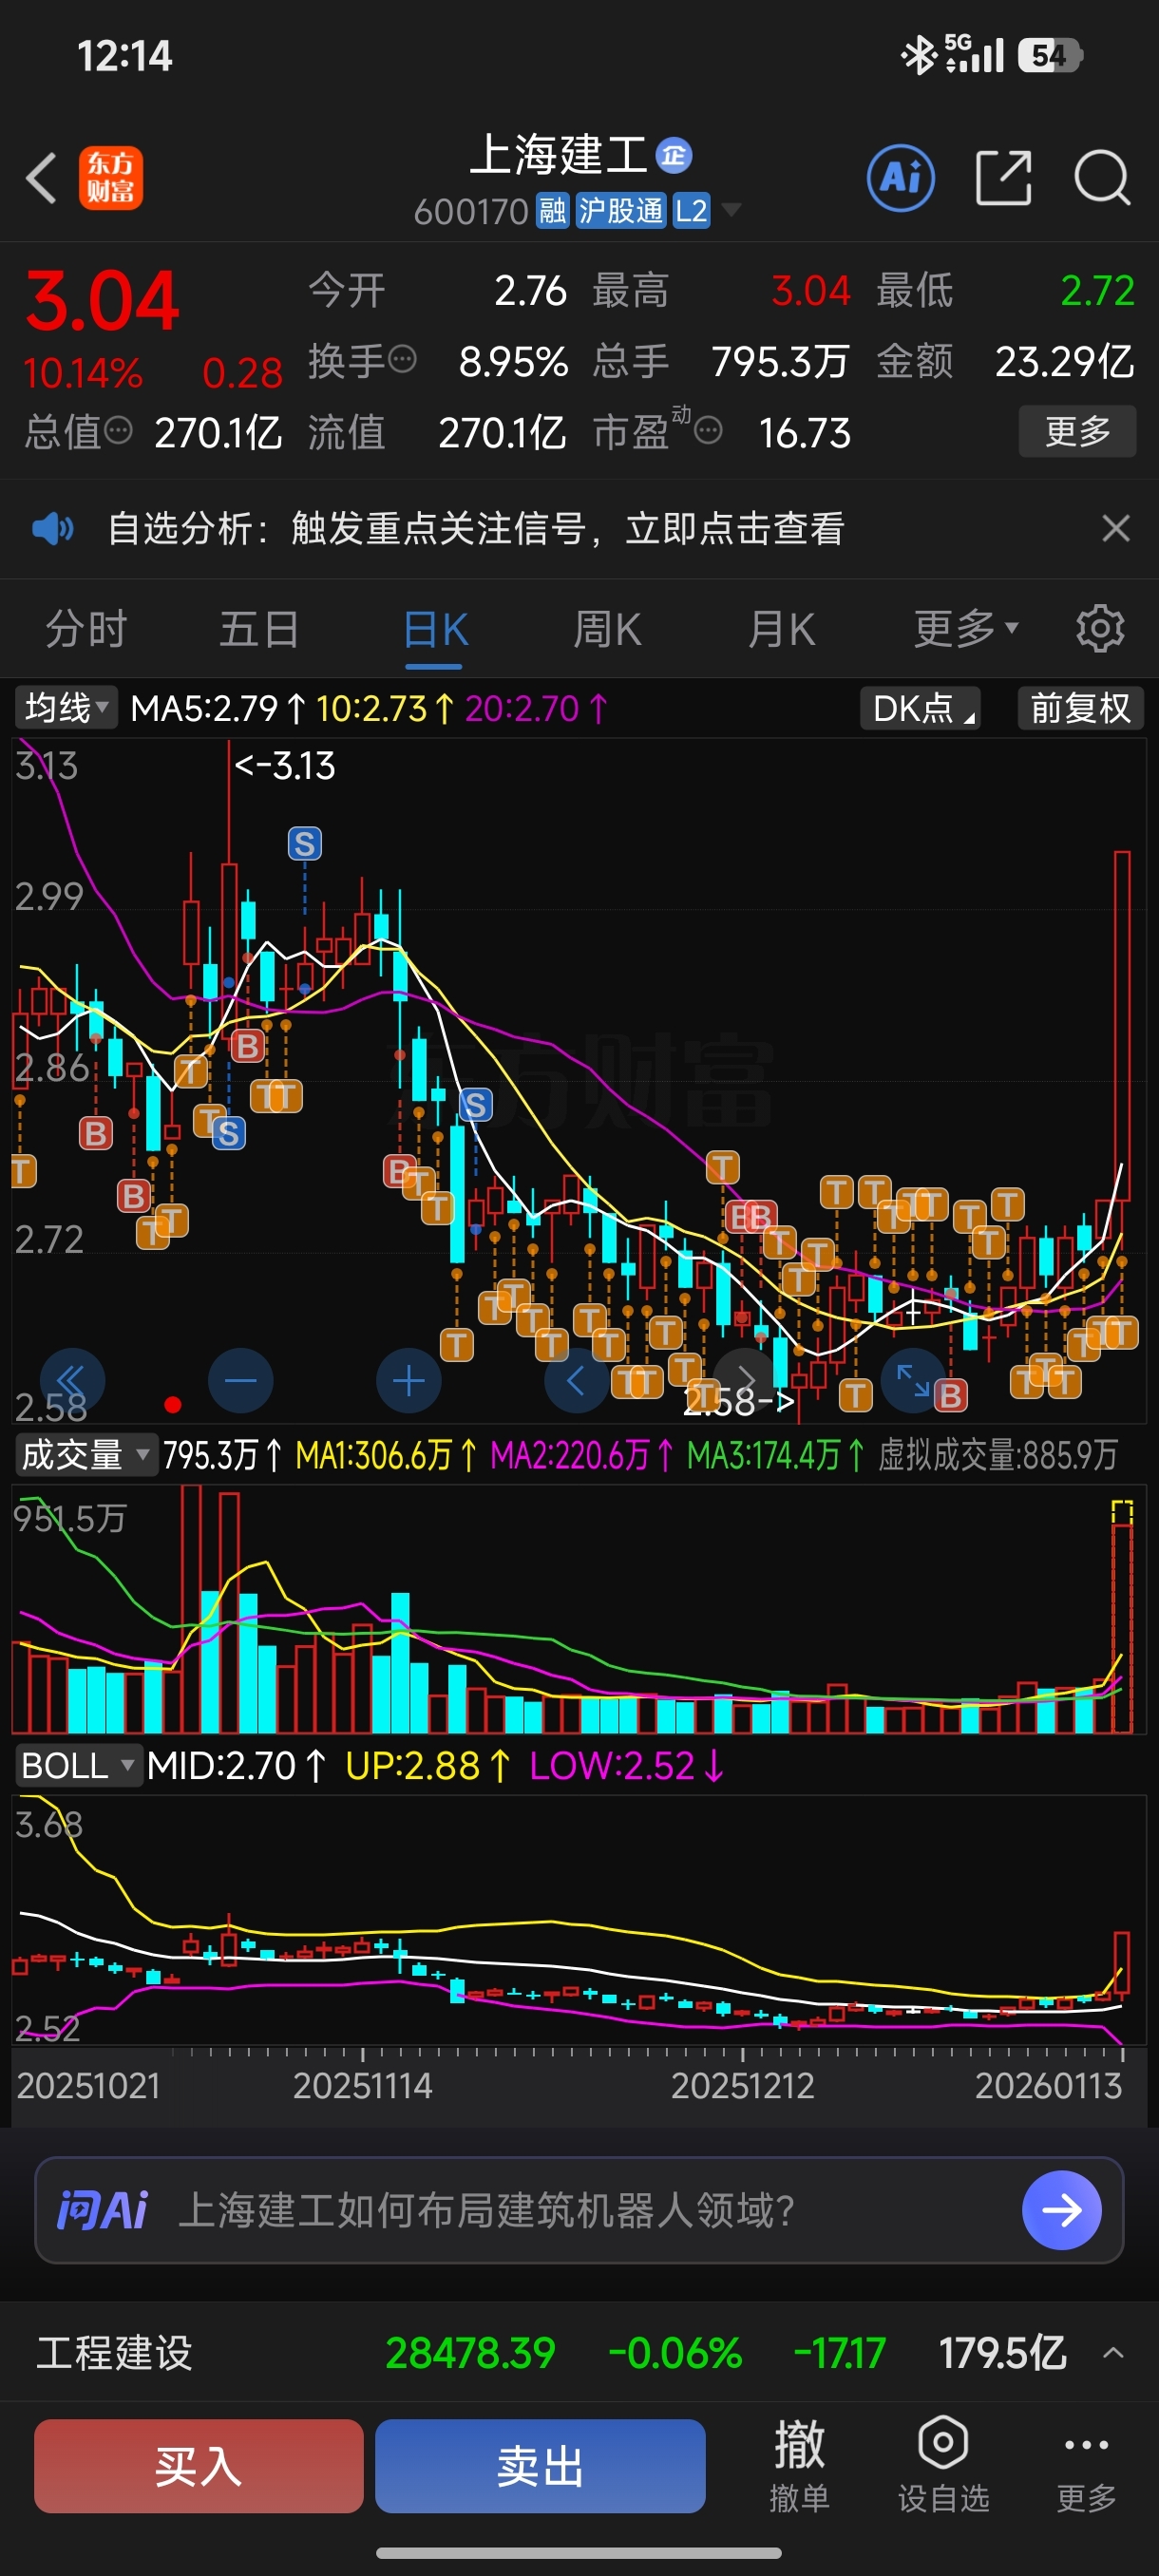This screenshot has width=1159, height=2576.
Task: Tap the 问Ai question input field
Action: point(579,2210)
